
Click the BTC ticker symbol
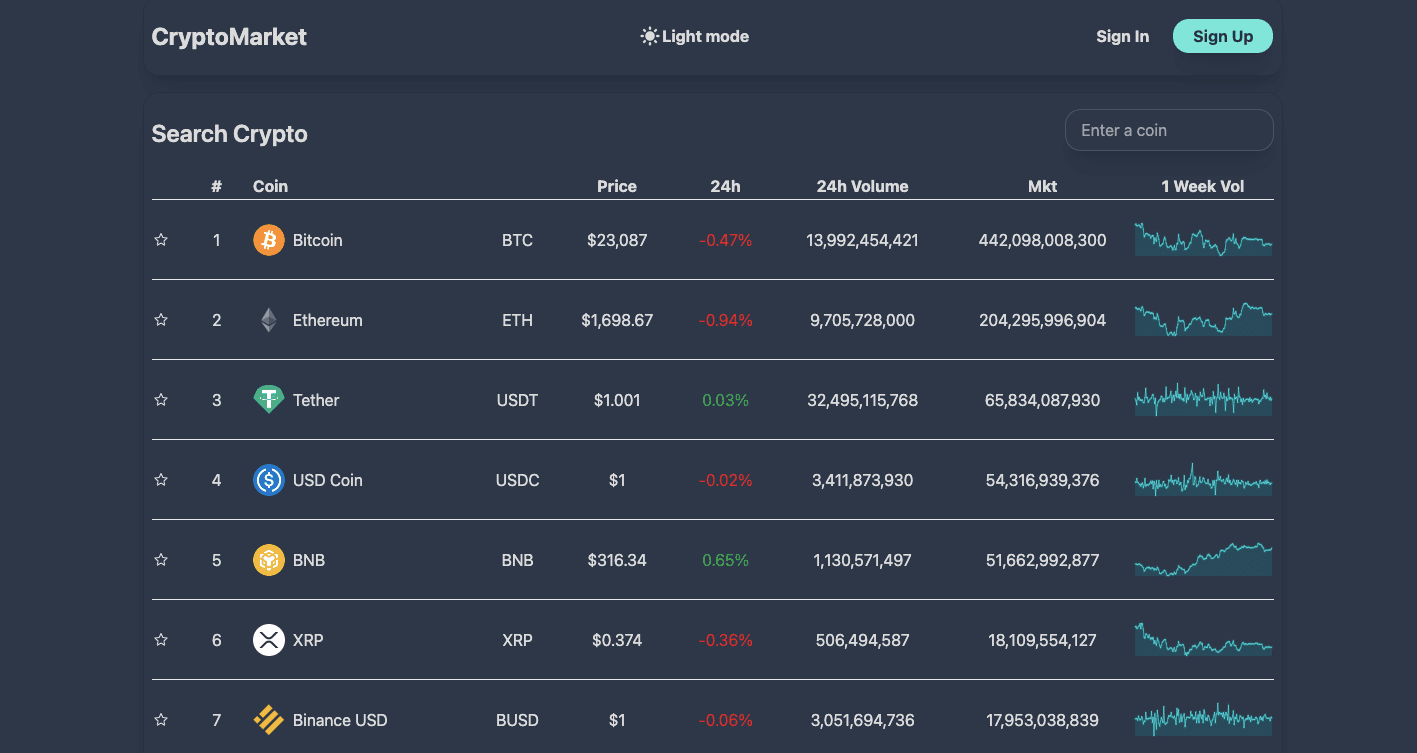click(x=517, y=240)
